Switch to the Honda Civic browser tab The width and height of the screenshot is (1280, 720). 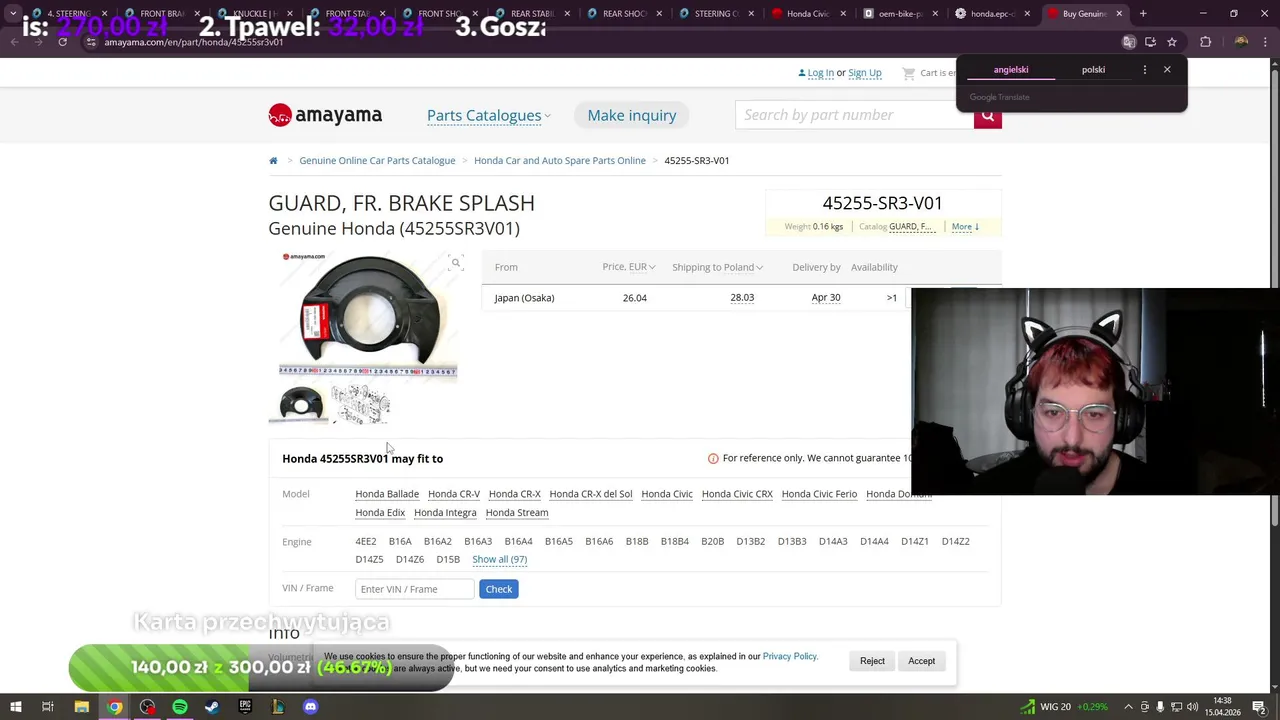tap(807, 14)
